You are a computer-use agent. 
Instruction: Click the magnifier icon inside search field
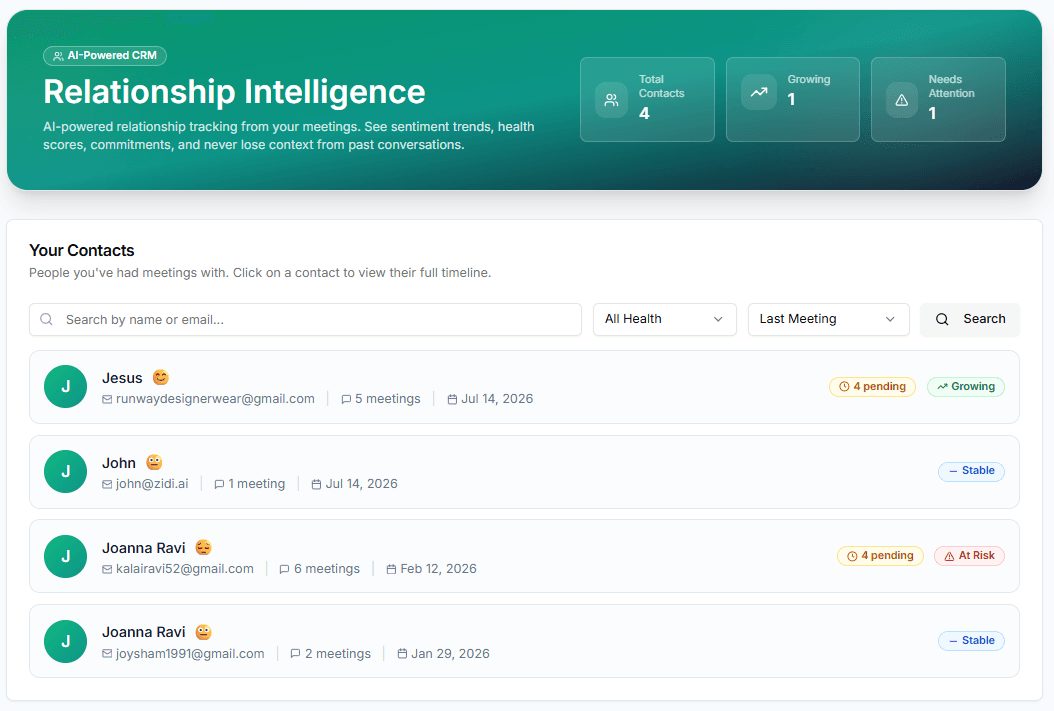46,319
